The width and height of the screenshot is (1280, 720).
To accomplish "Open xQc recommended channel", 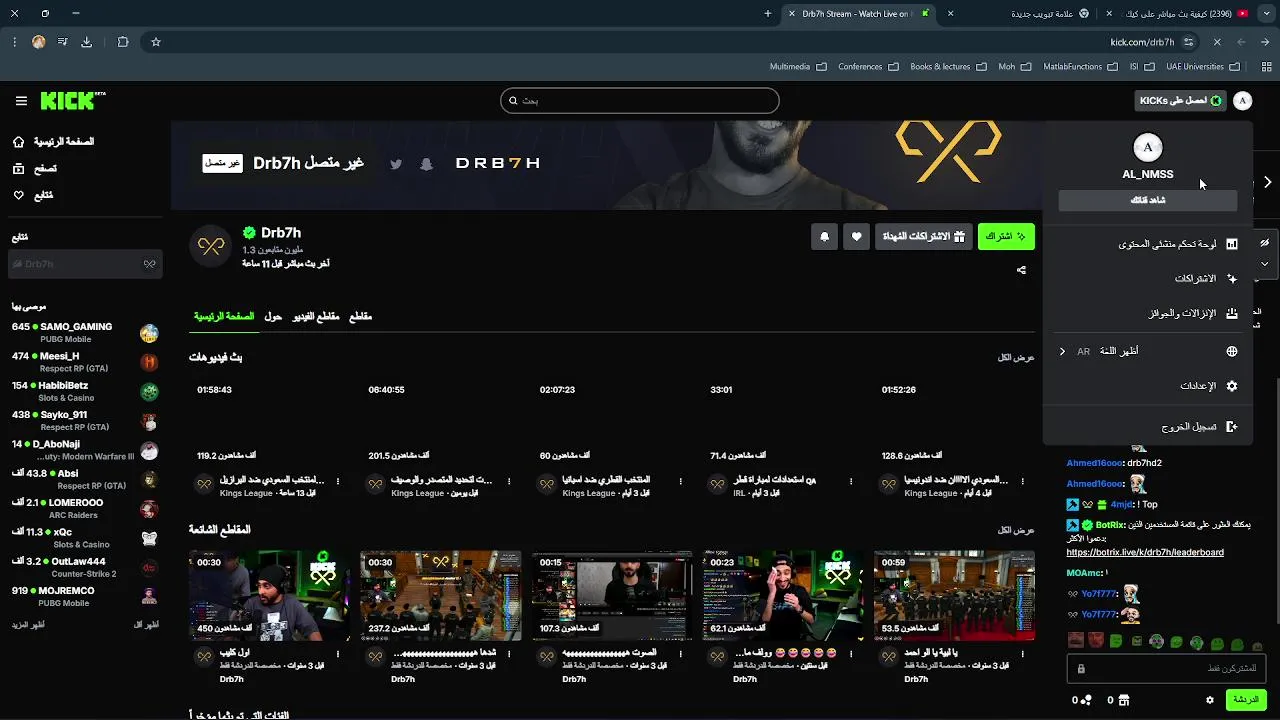I will pos(85,538).
